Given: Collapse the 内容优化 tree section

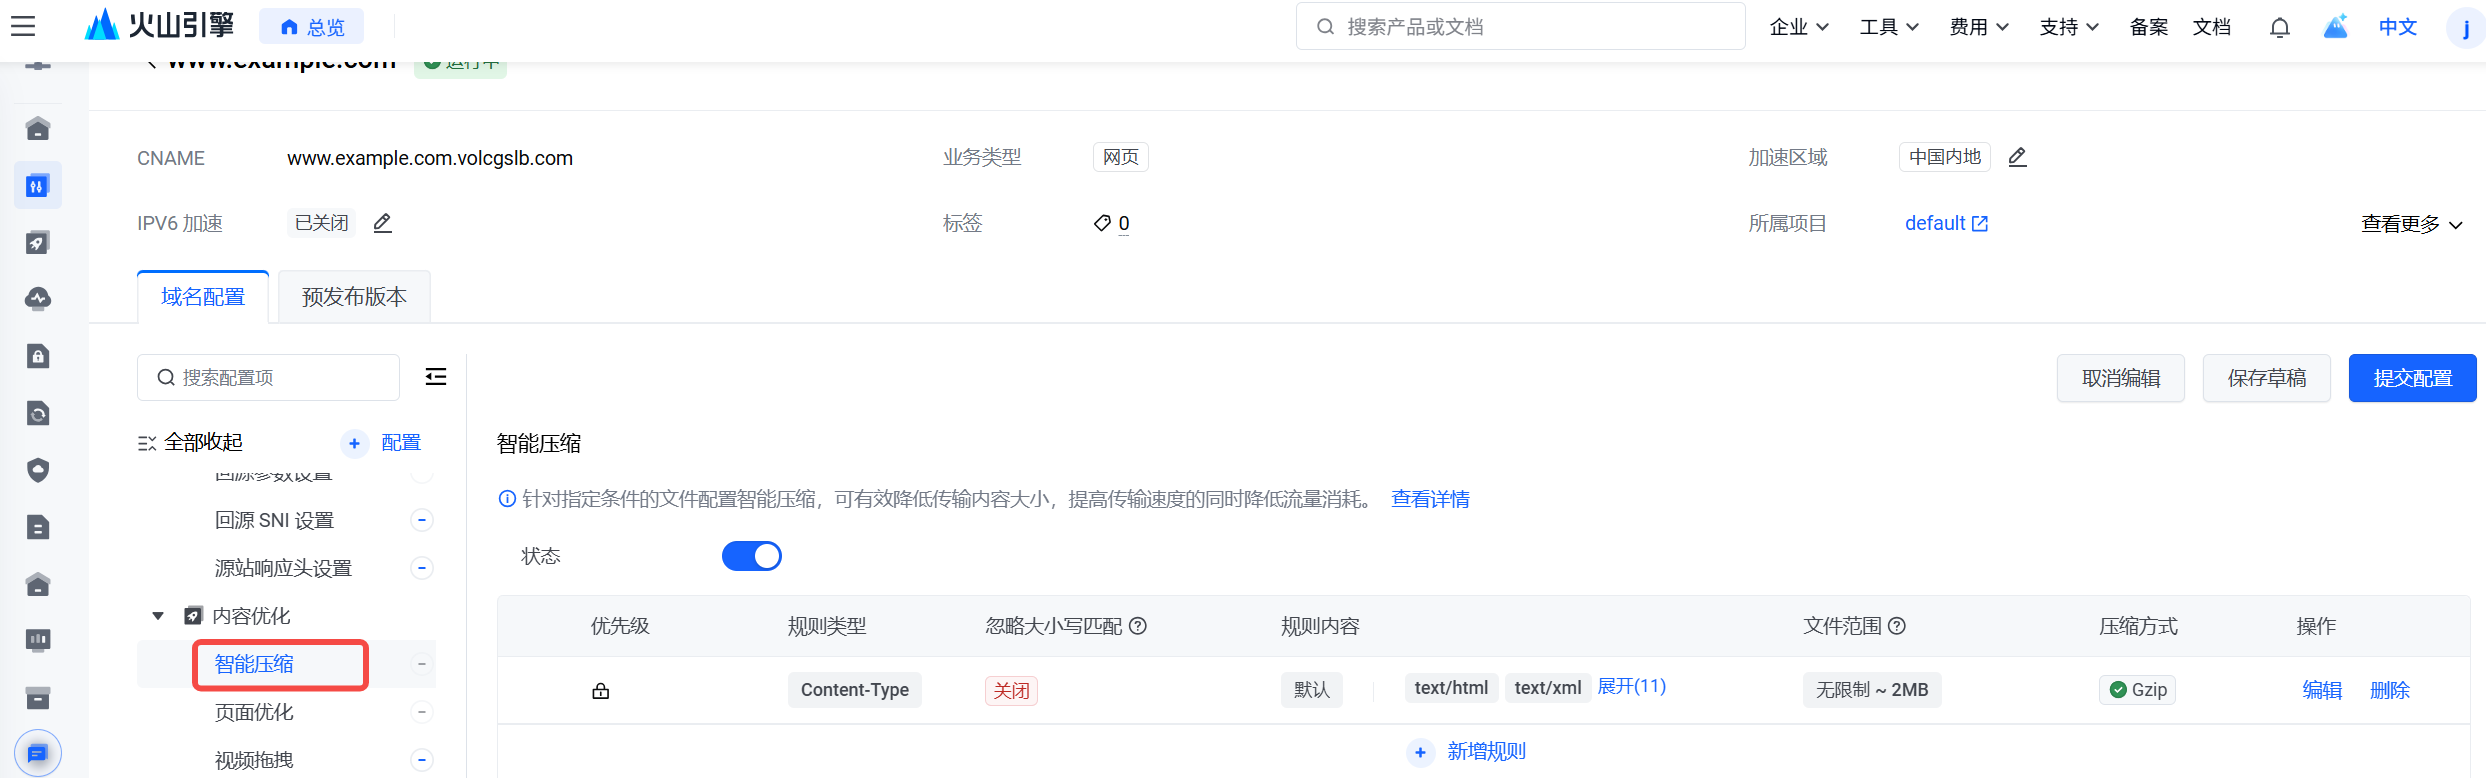Looking at the screenshot, I should click(158, 616).
